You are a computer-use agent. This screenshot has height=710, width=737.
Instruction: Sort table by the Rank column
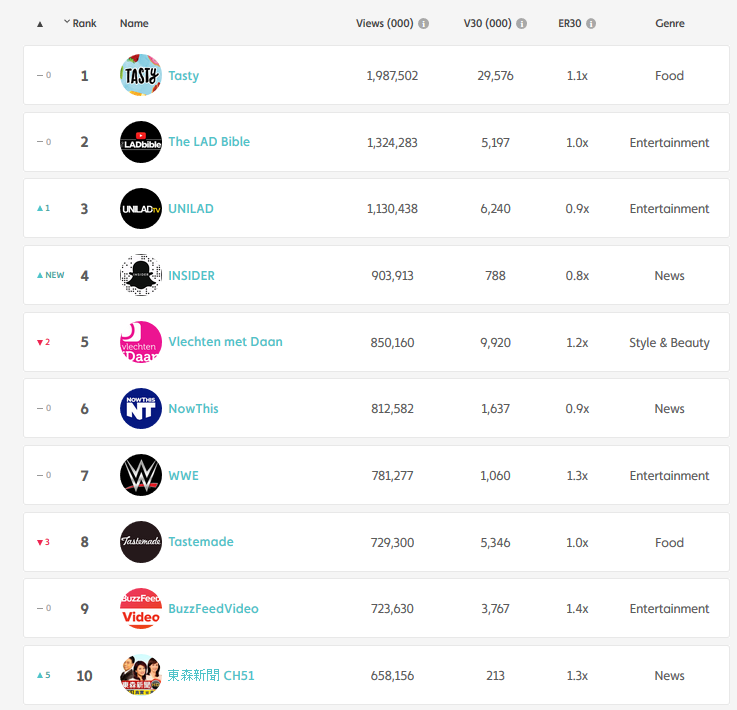point(80,23)
